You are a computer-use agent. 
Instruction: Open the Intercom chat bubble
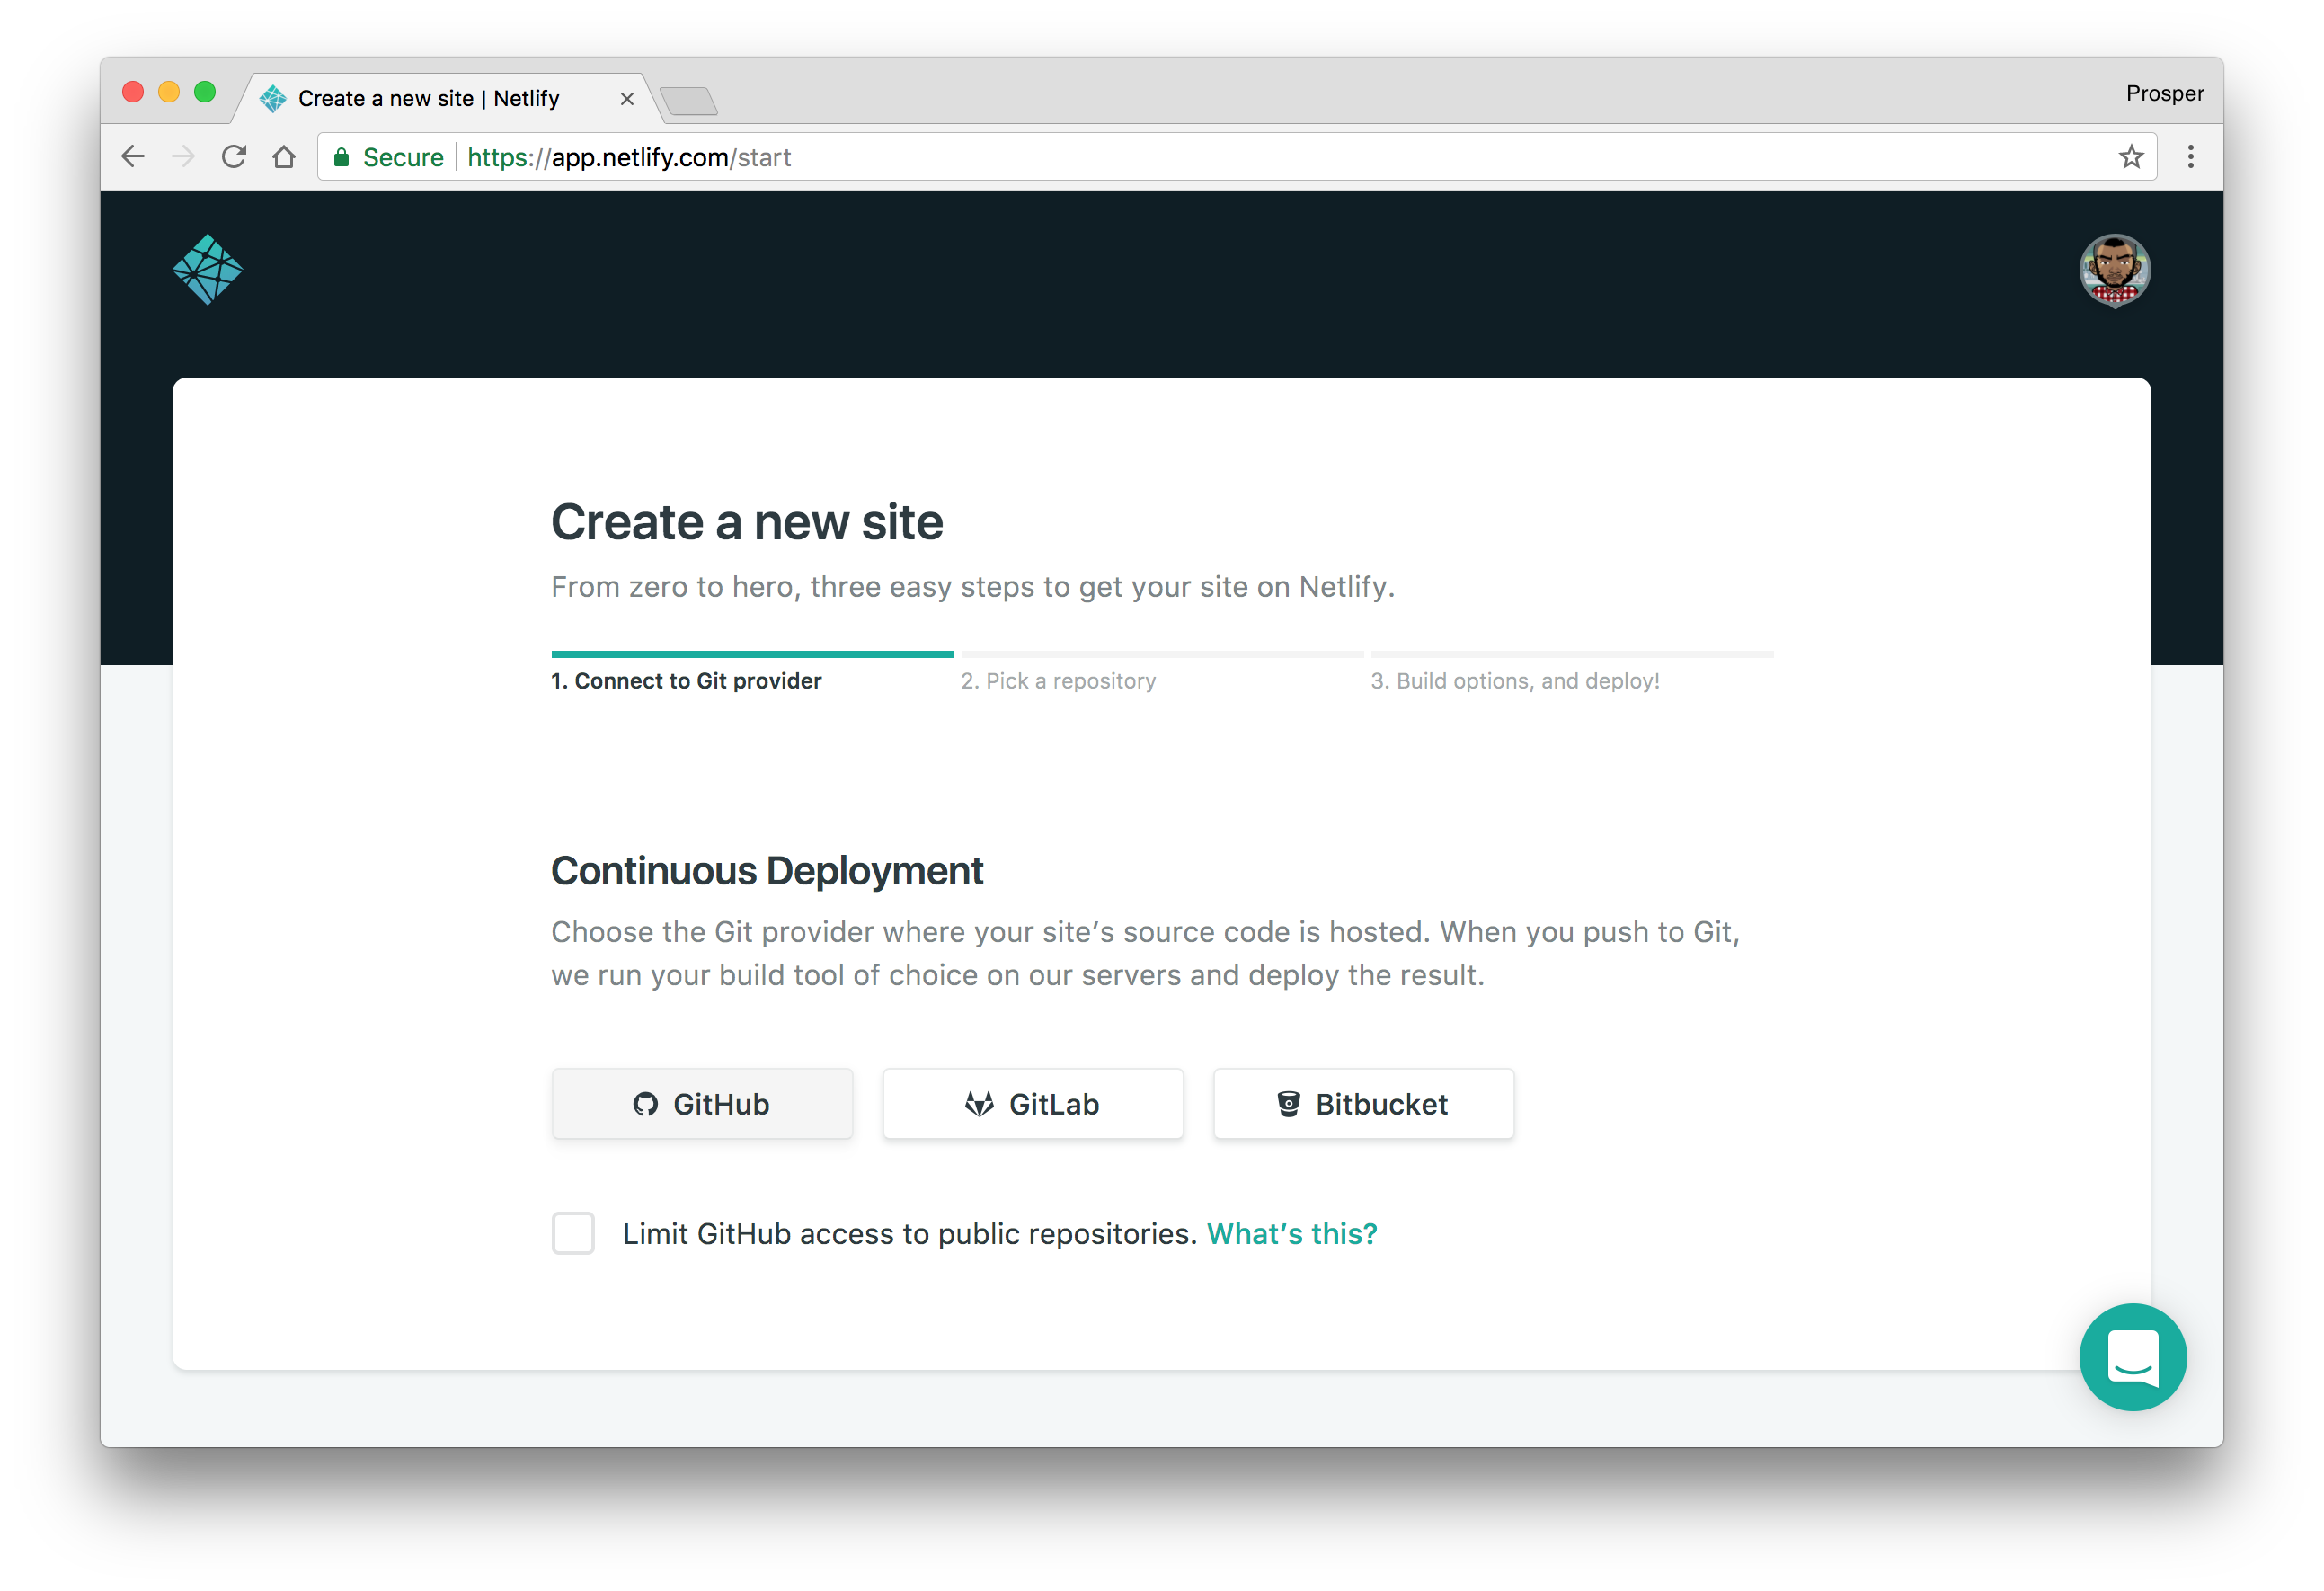[x=2132, y=1356]
